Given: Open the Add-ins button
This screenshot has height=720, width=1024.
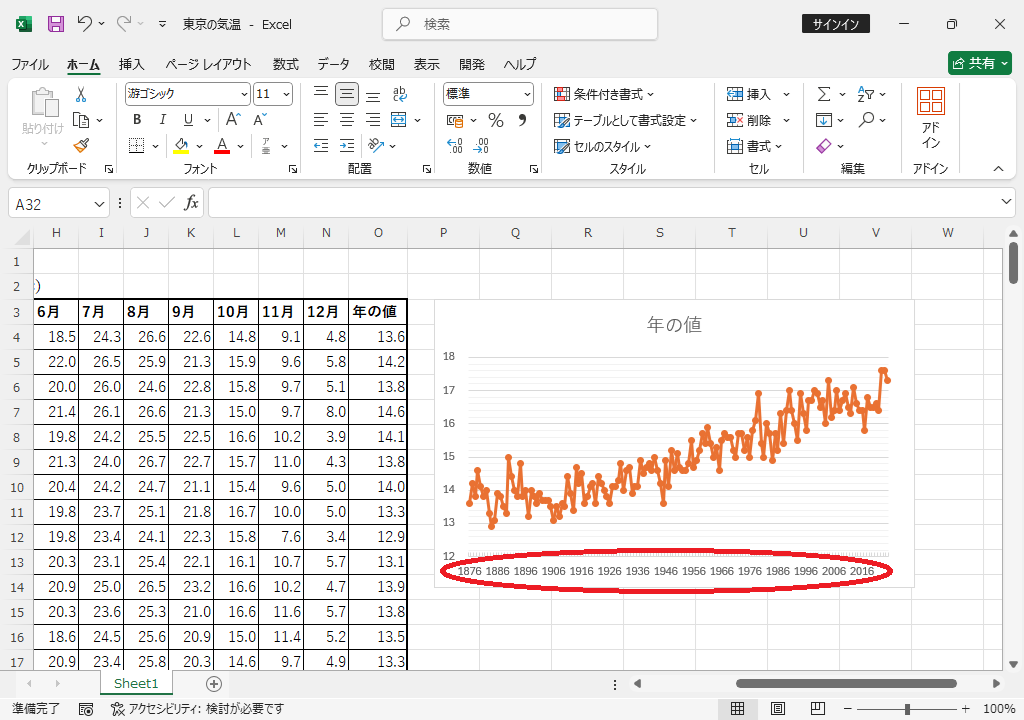Looking at the screenshot, I should (931, 118).
